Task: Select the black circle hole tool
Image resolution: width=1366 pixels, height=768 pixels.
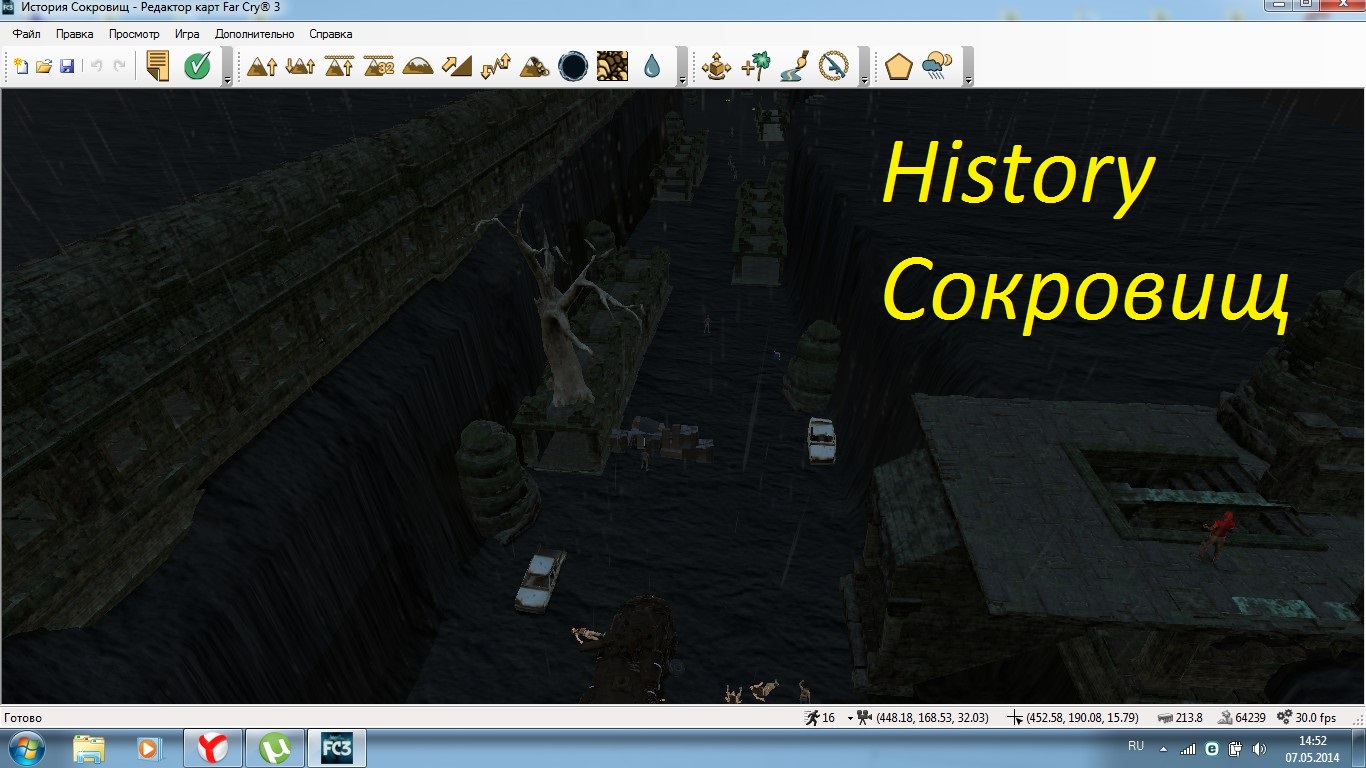Action: (x=572, y=66)
